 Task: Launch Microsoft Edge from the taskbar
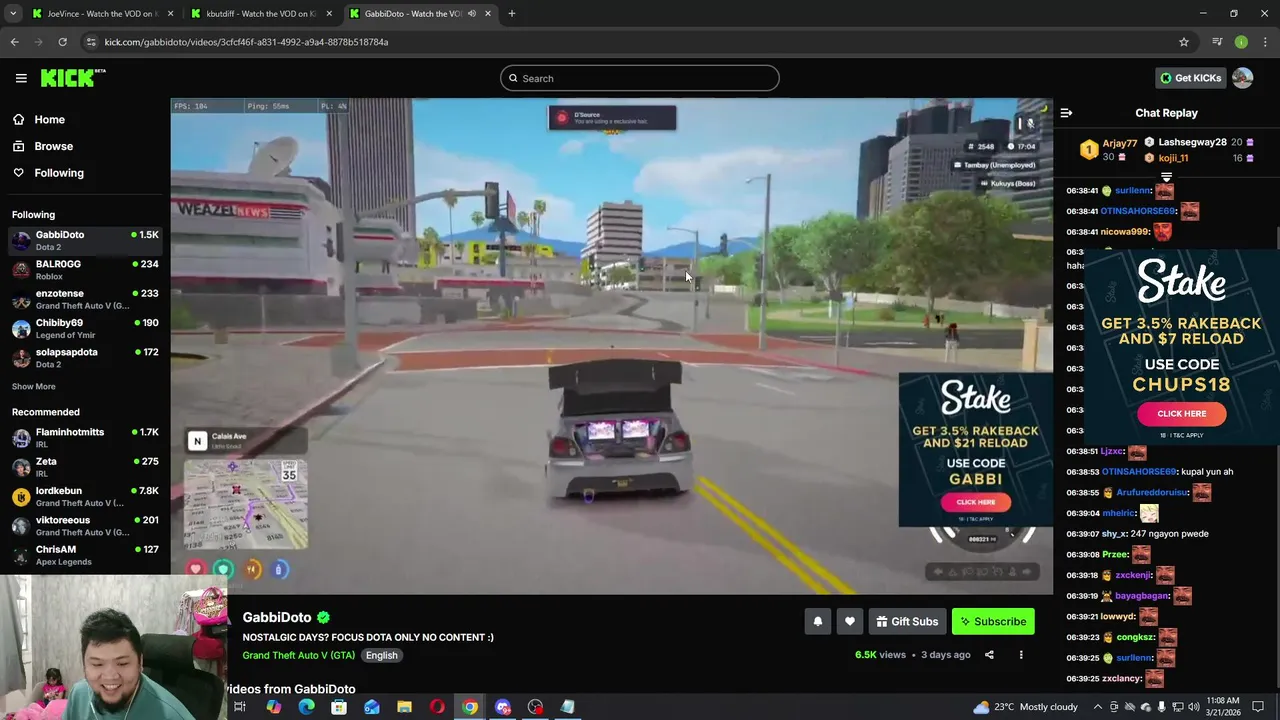(x=306, y=707)
